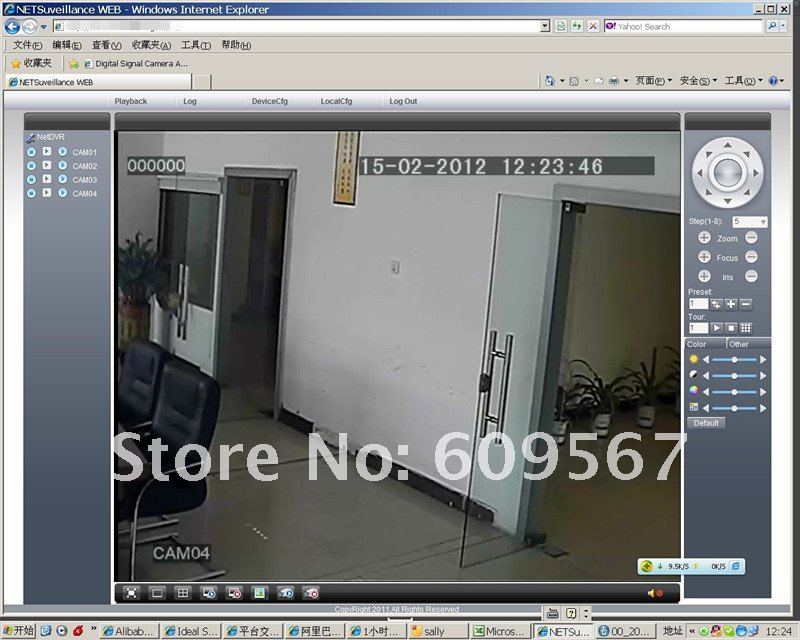Open the Playback page
800x640 pixels.
131,101
